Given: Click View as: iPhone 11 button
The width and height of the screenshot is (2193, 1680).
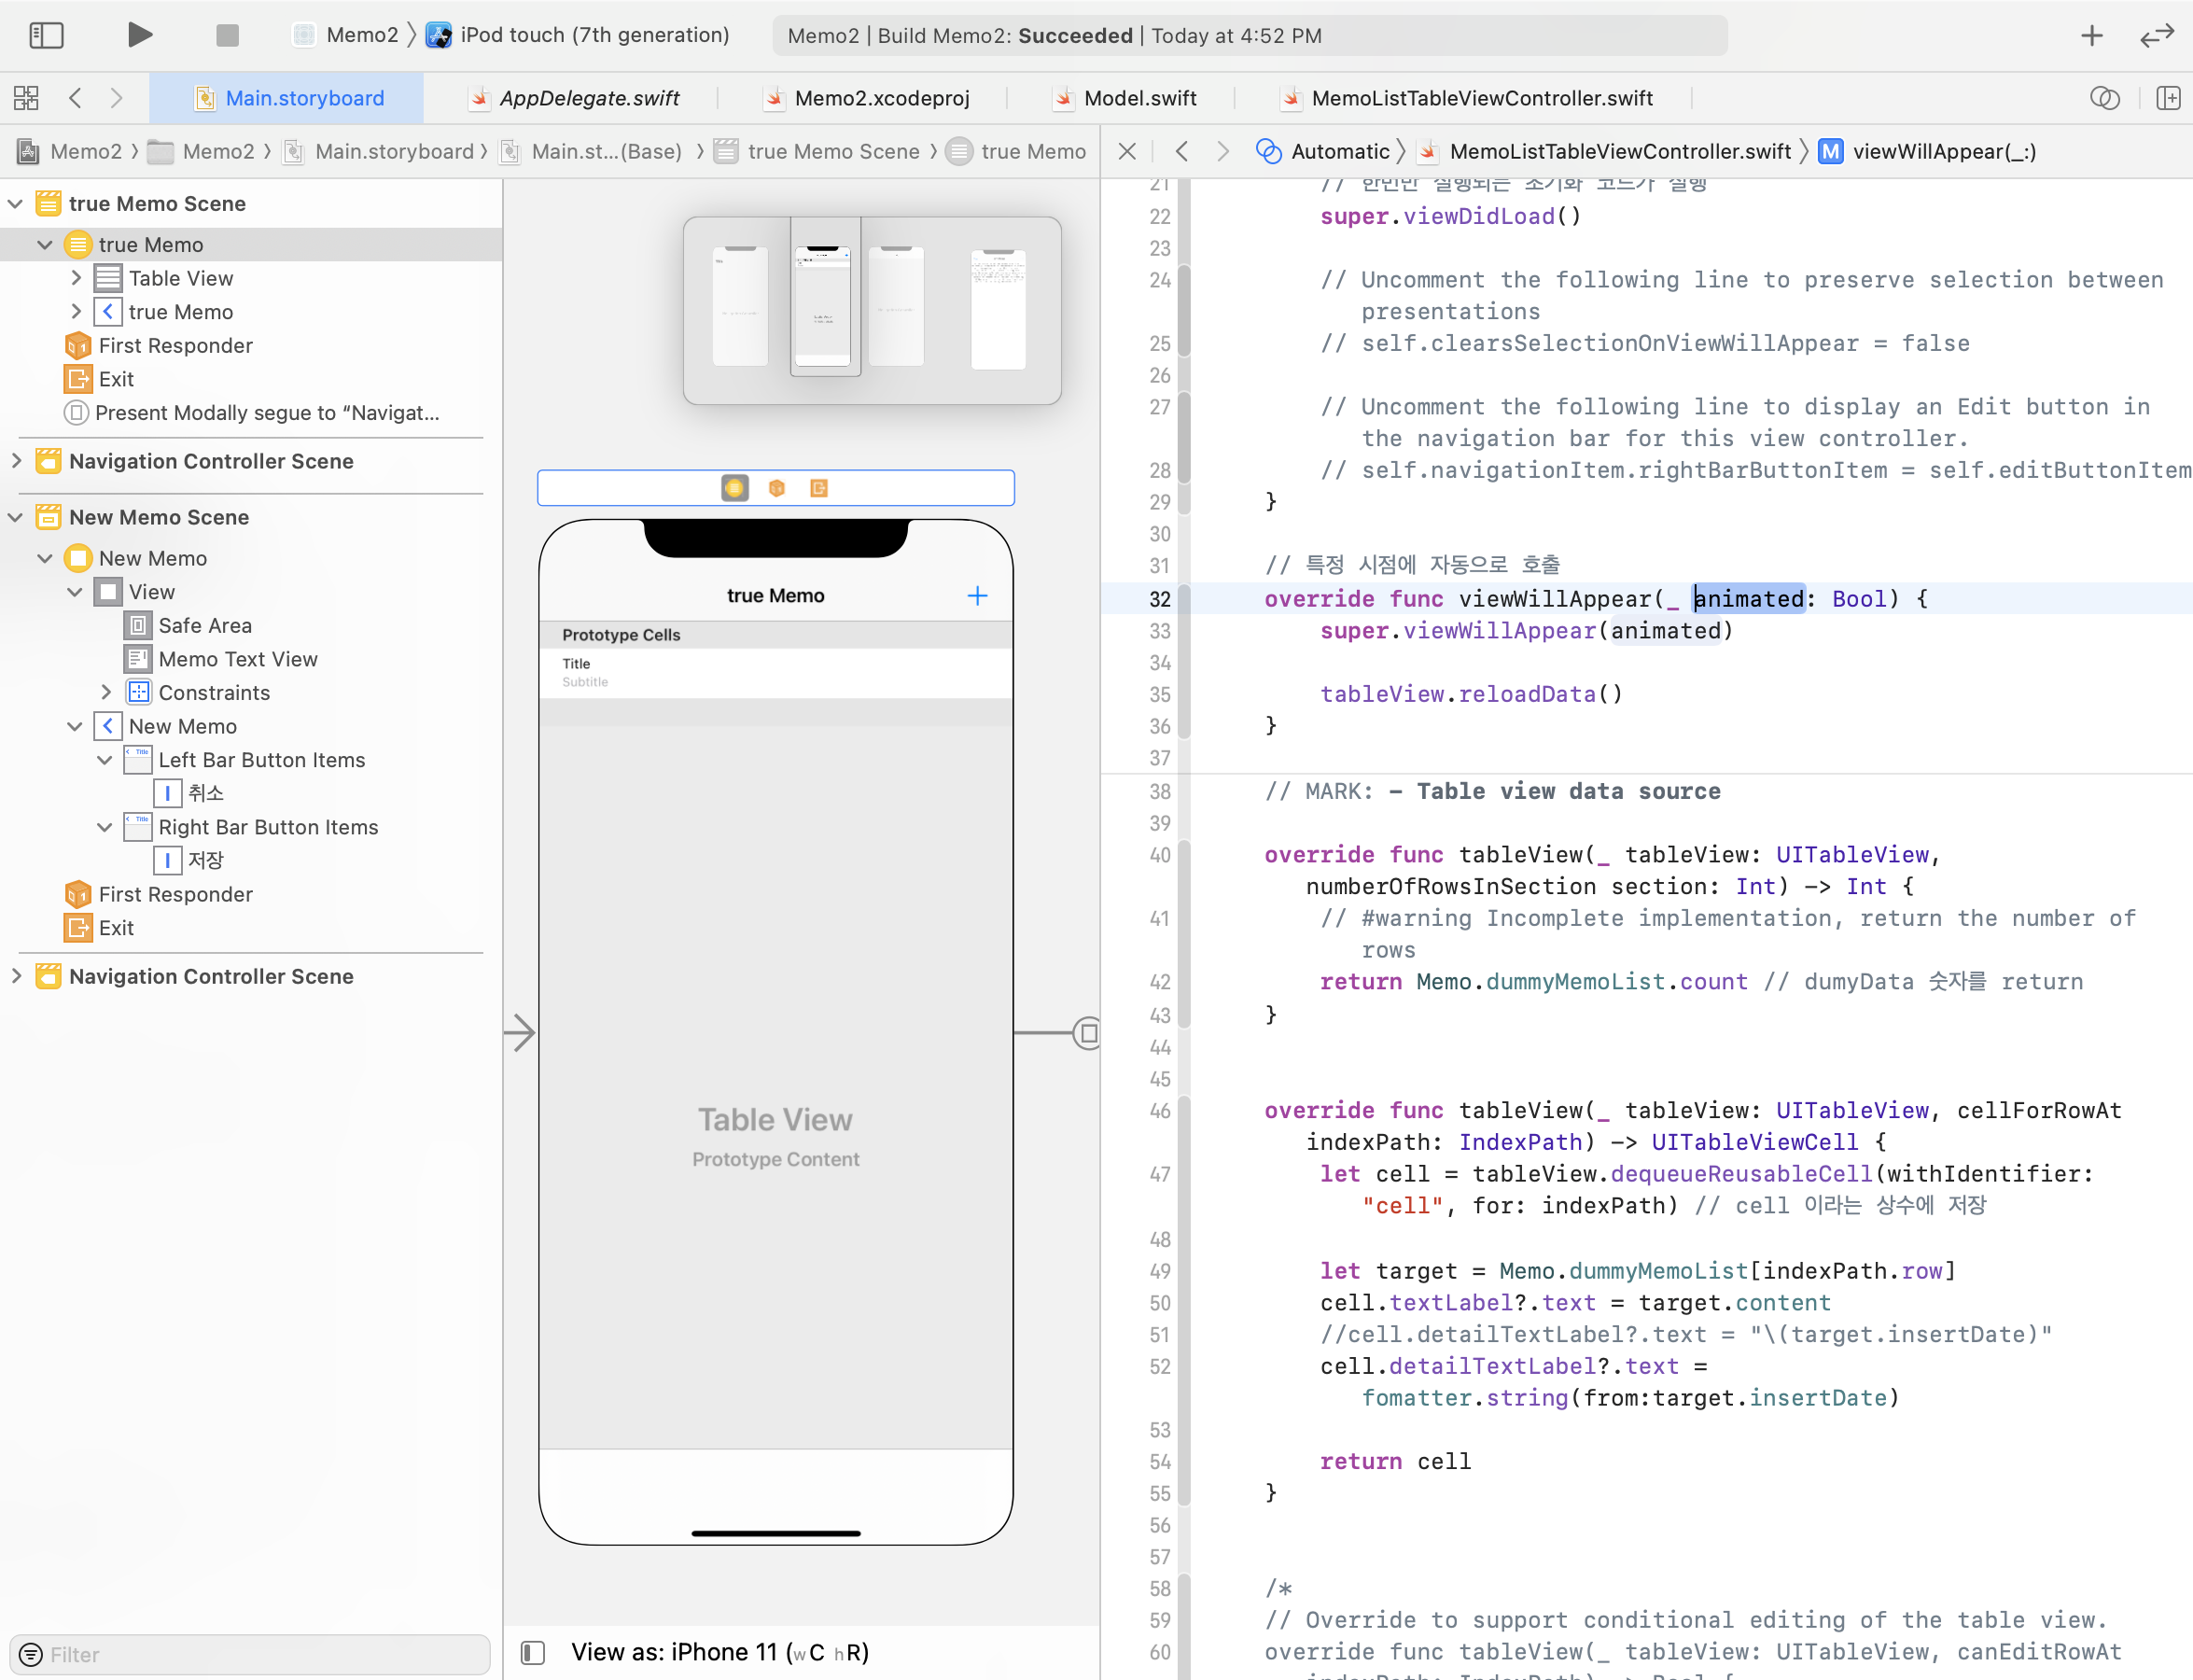Looking at the screenshot, I should pos(719,1652).
